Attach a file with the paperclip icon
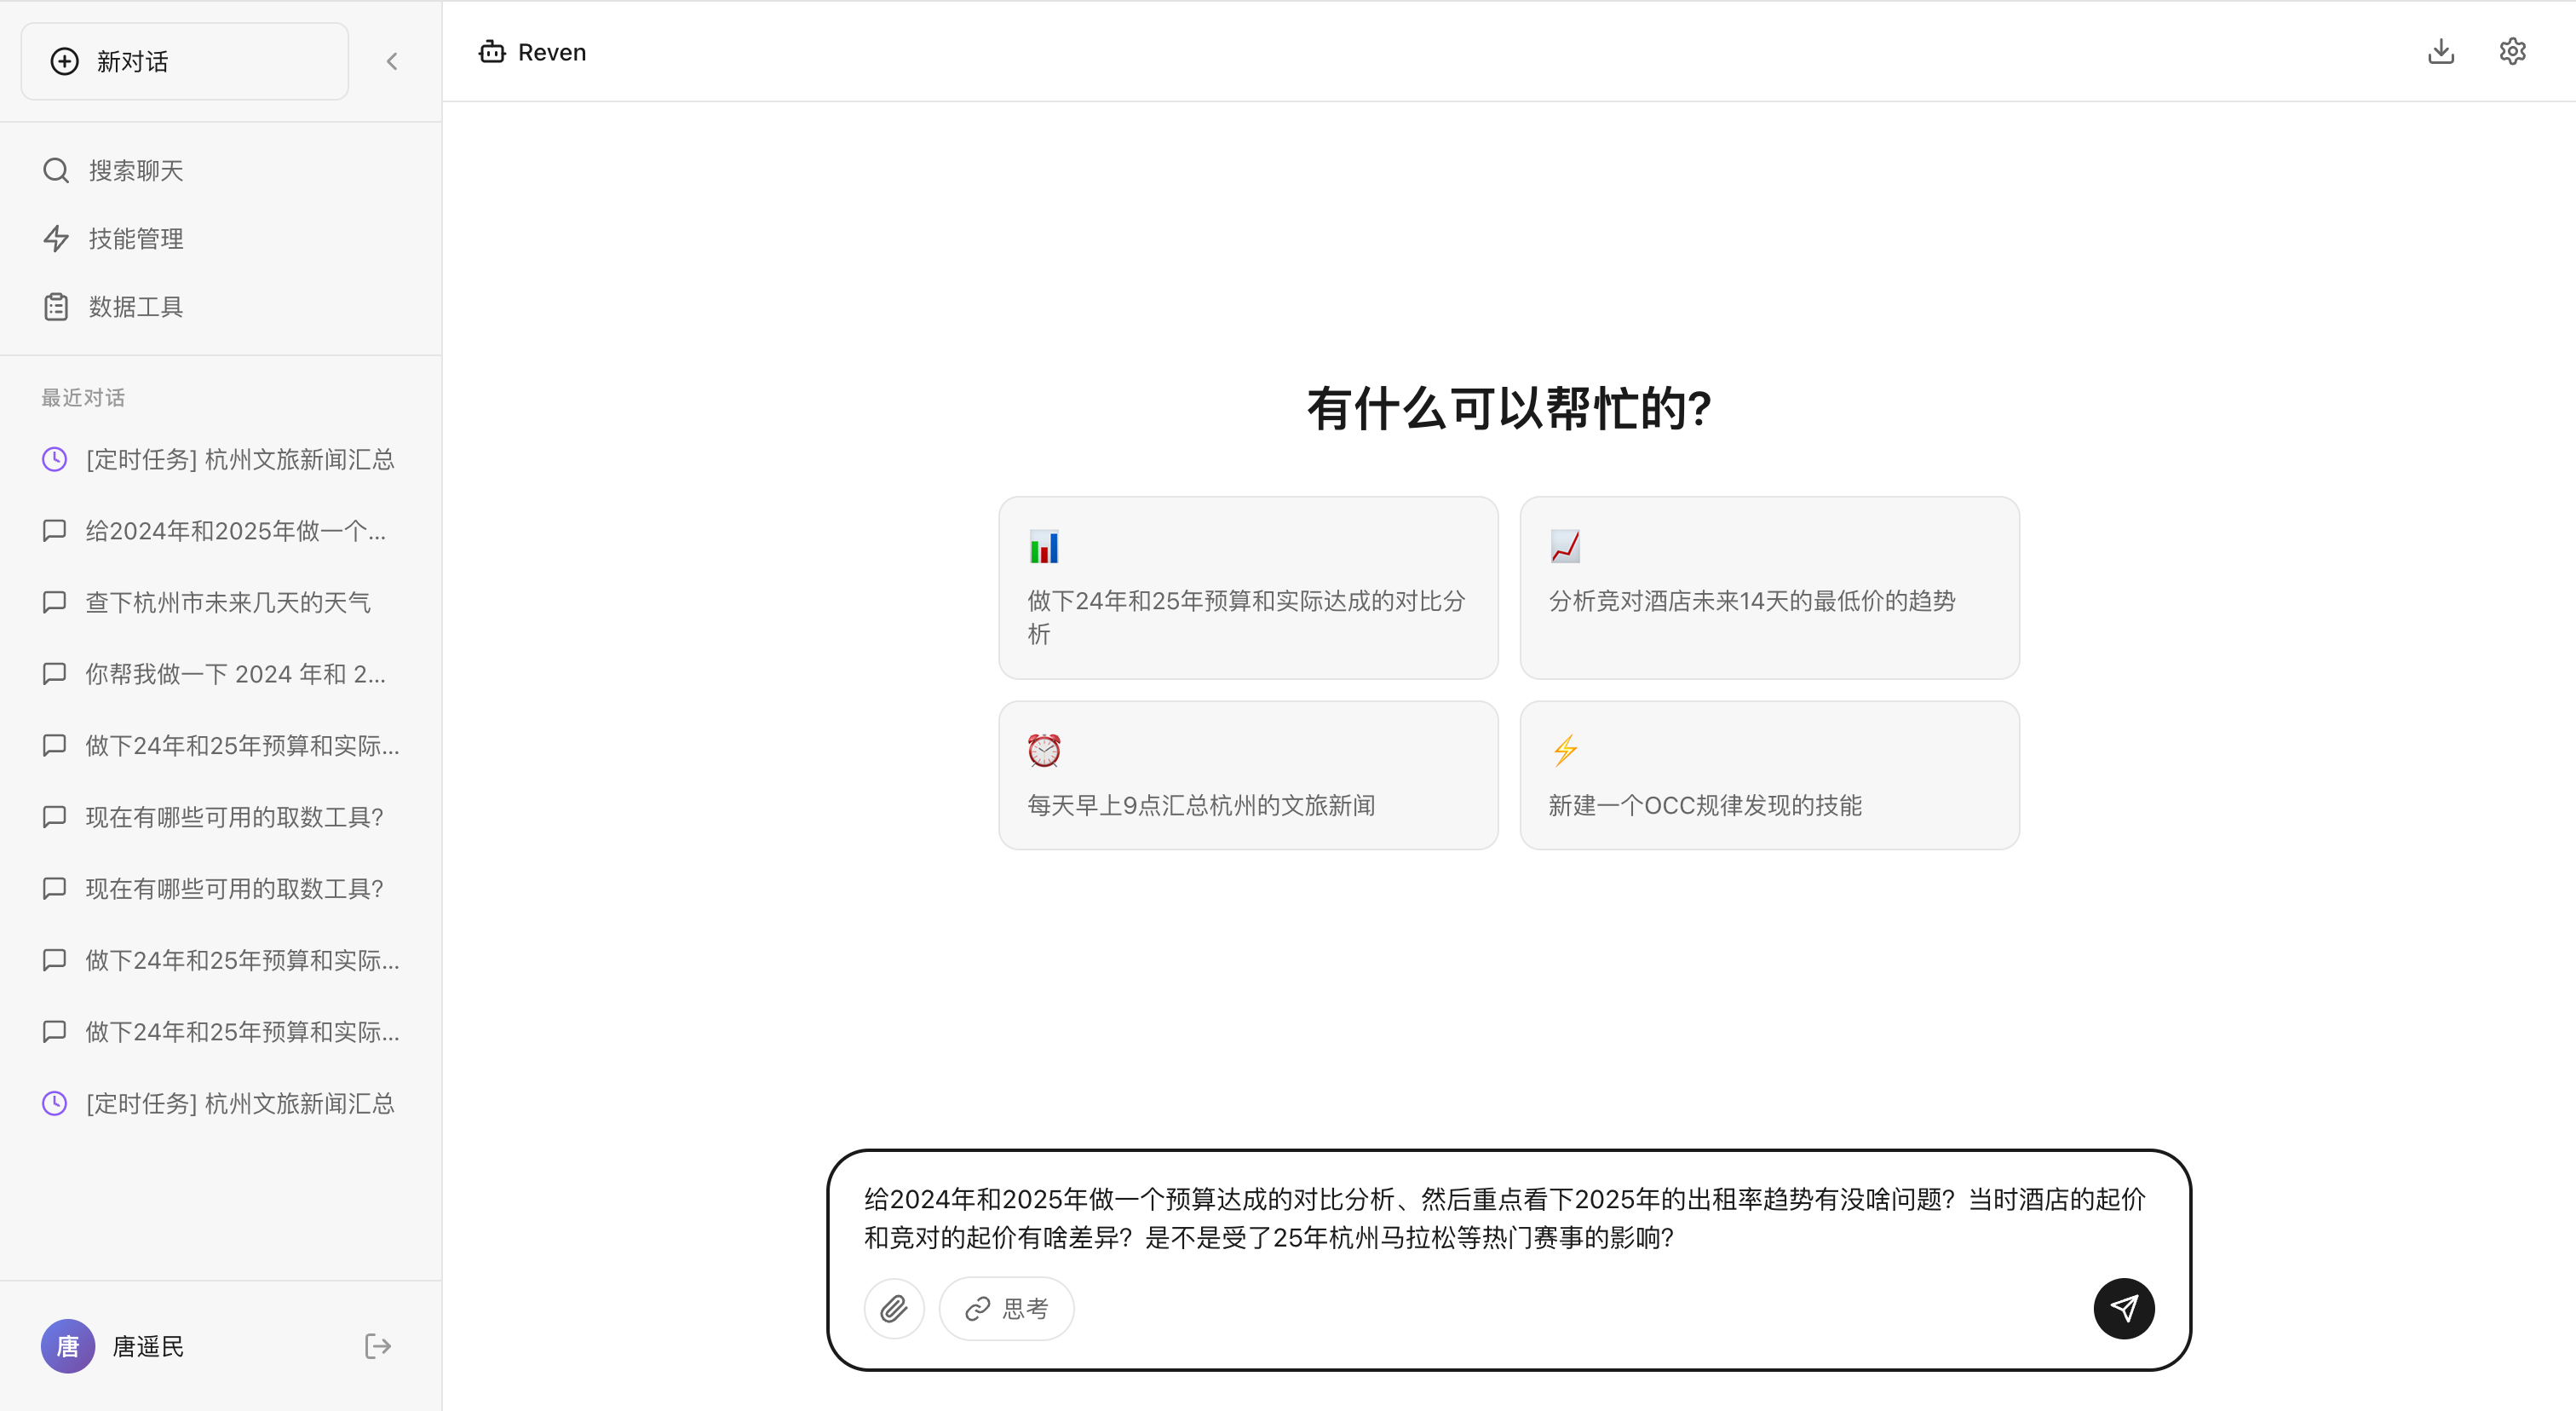The height and width of the screenshot is (1411, 2576). pos(894,1308)
